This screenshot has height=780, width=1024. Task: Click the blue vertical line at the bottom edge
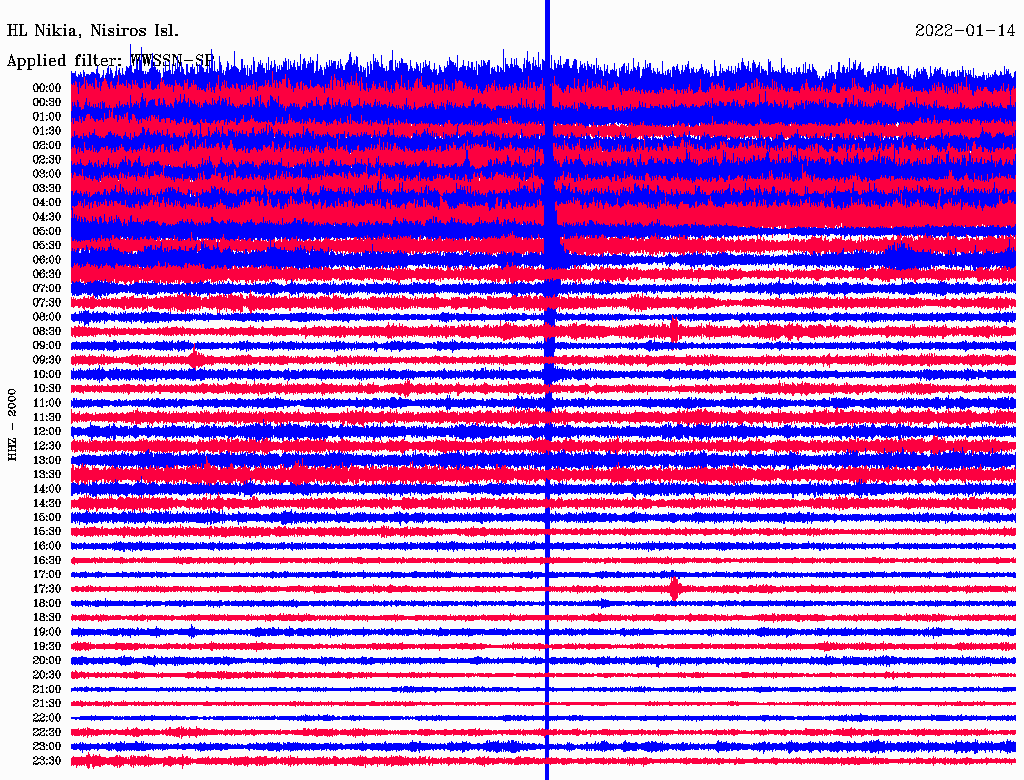(547, 770)
